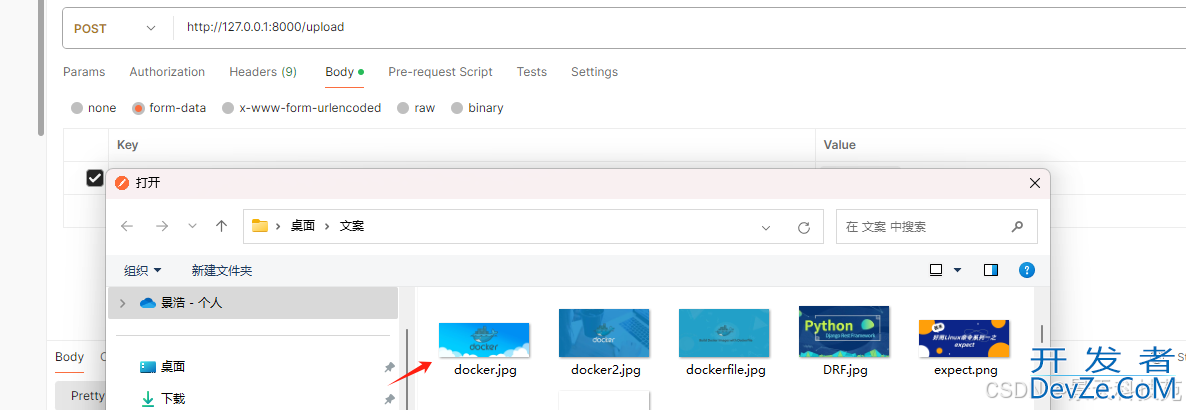Open the dialog help icon
This screenshot has height=410, width=1186.
pos(1026,270)
